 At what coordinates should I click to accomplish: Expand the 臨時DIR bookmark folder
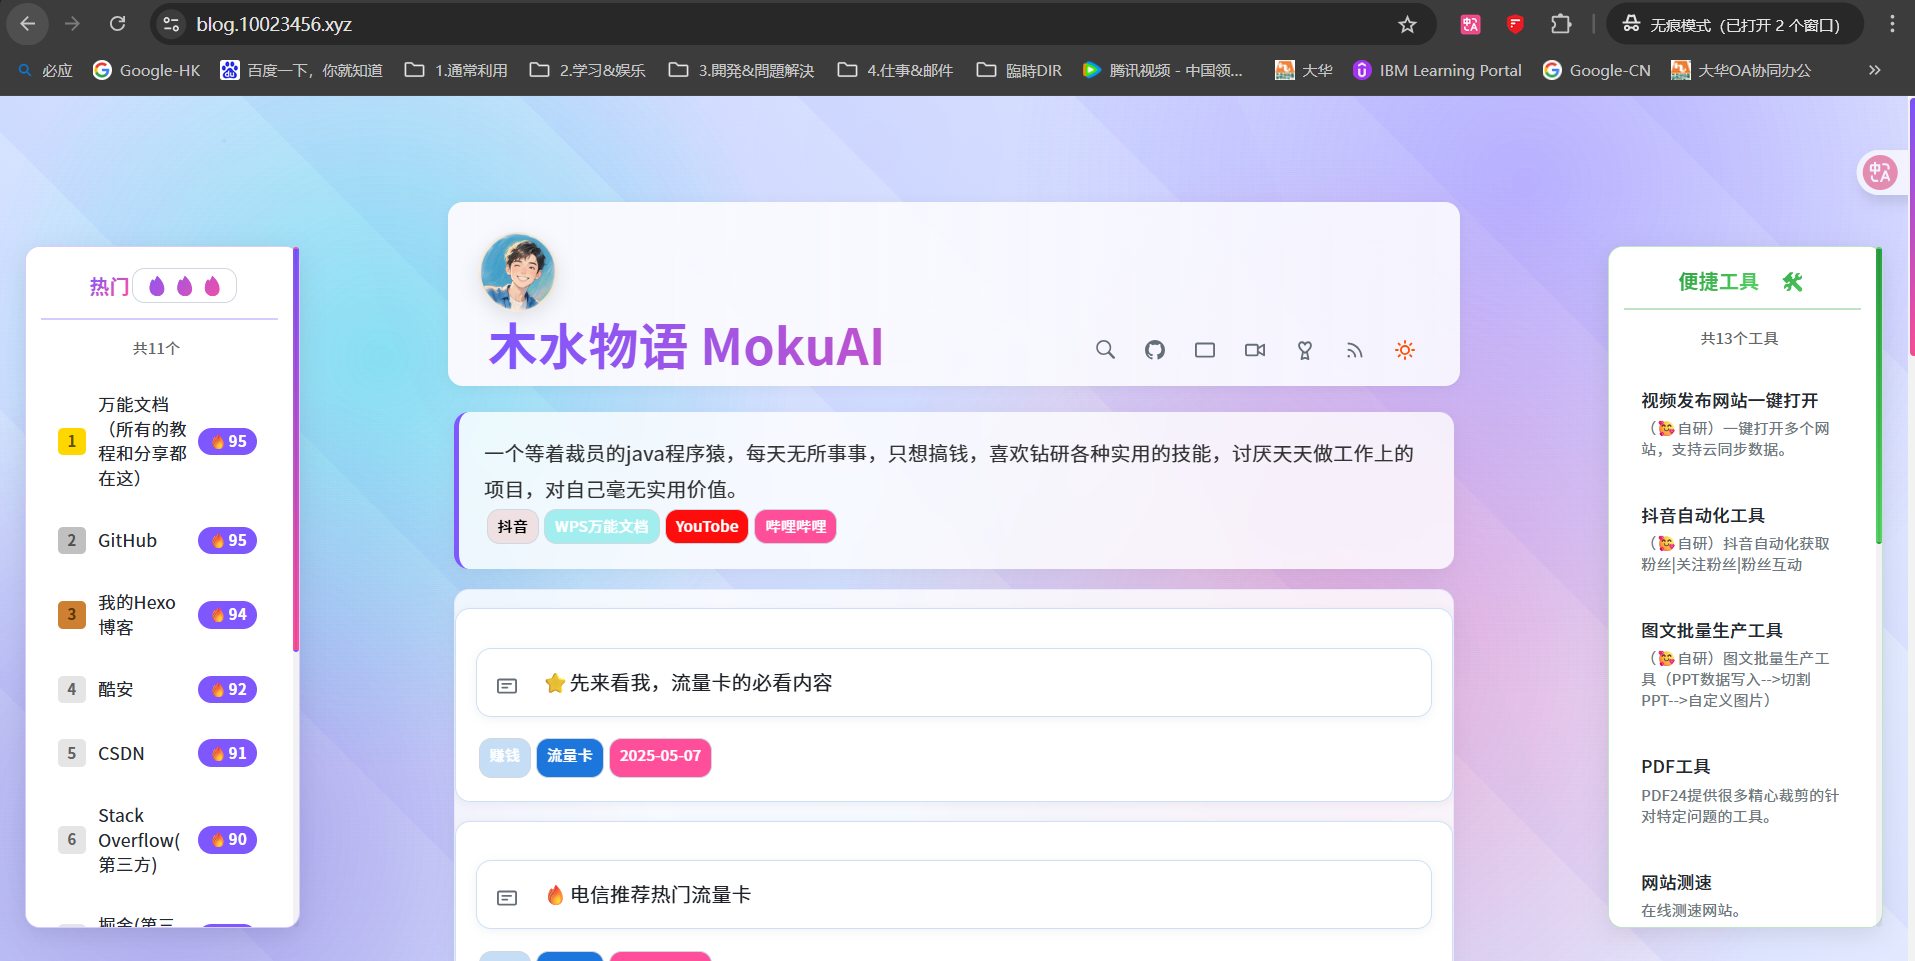click(1019, 70)
